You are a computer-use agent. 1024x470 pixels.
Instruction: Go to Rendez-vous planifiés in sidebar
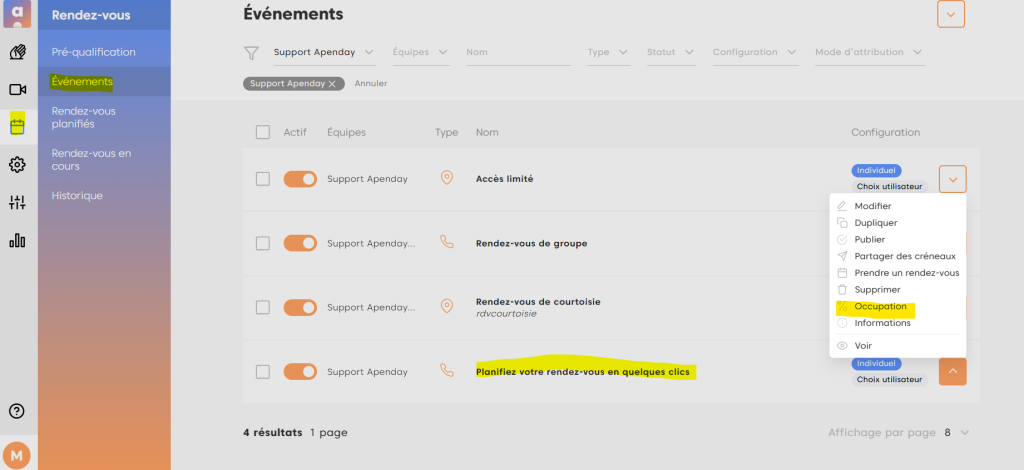coord(85,118)
